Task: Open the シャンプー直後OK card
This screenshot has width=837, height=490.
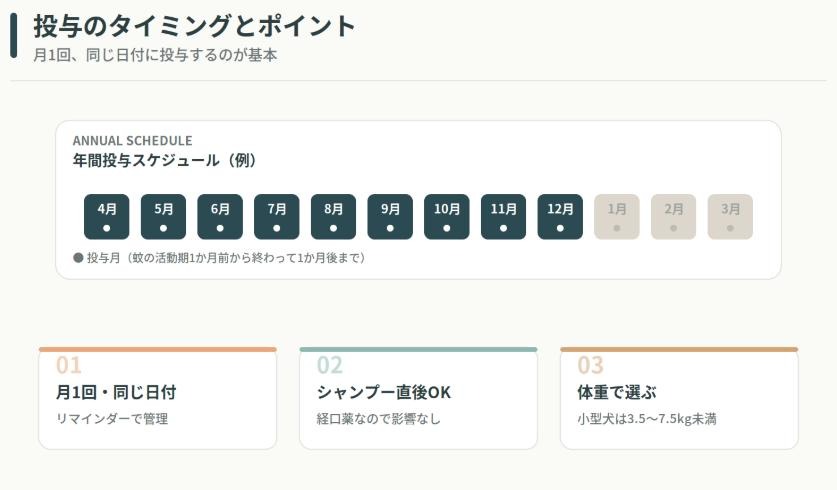Action: [x=418, y=399]
